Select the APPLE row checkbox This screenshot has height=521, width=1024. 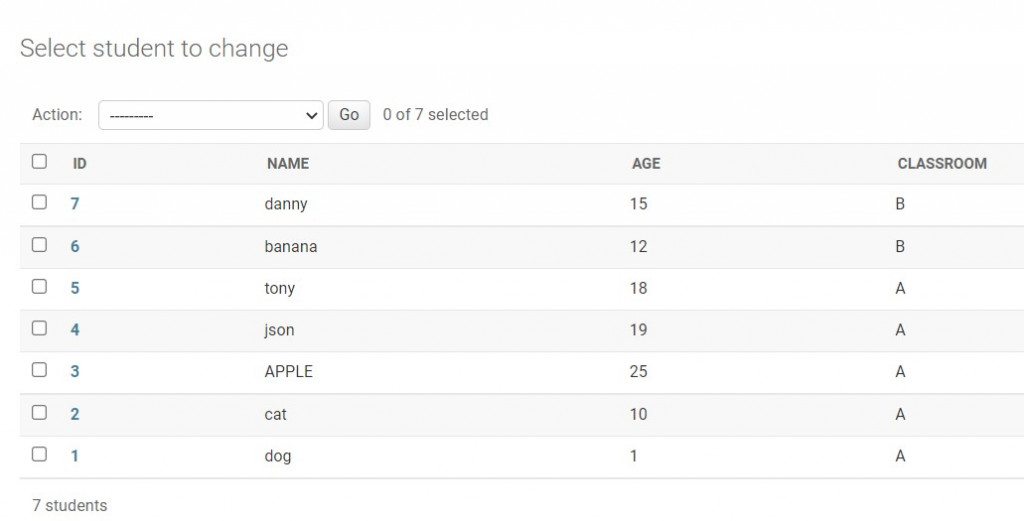(x=39, y=370)
